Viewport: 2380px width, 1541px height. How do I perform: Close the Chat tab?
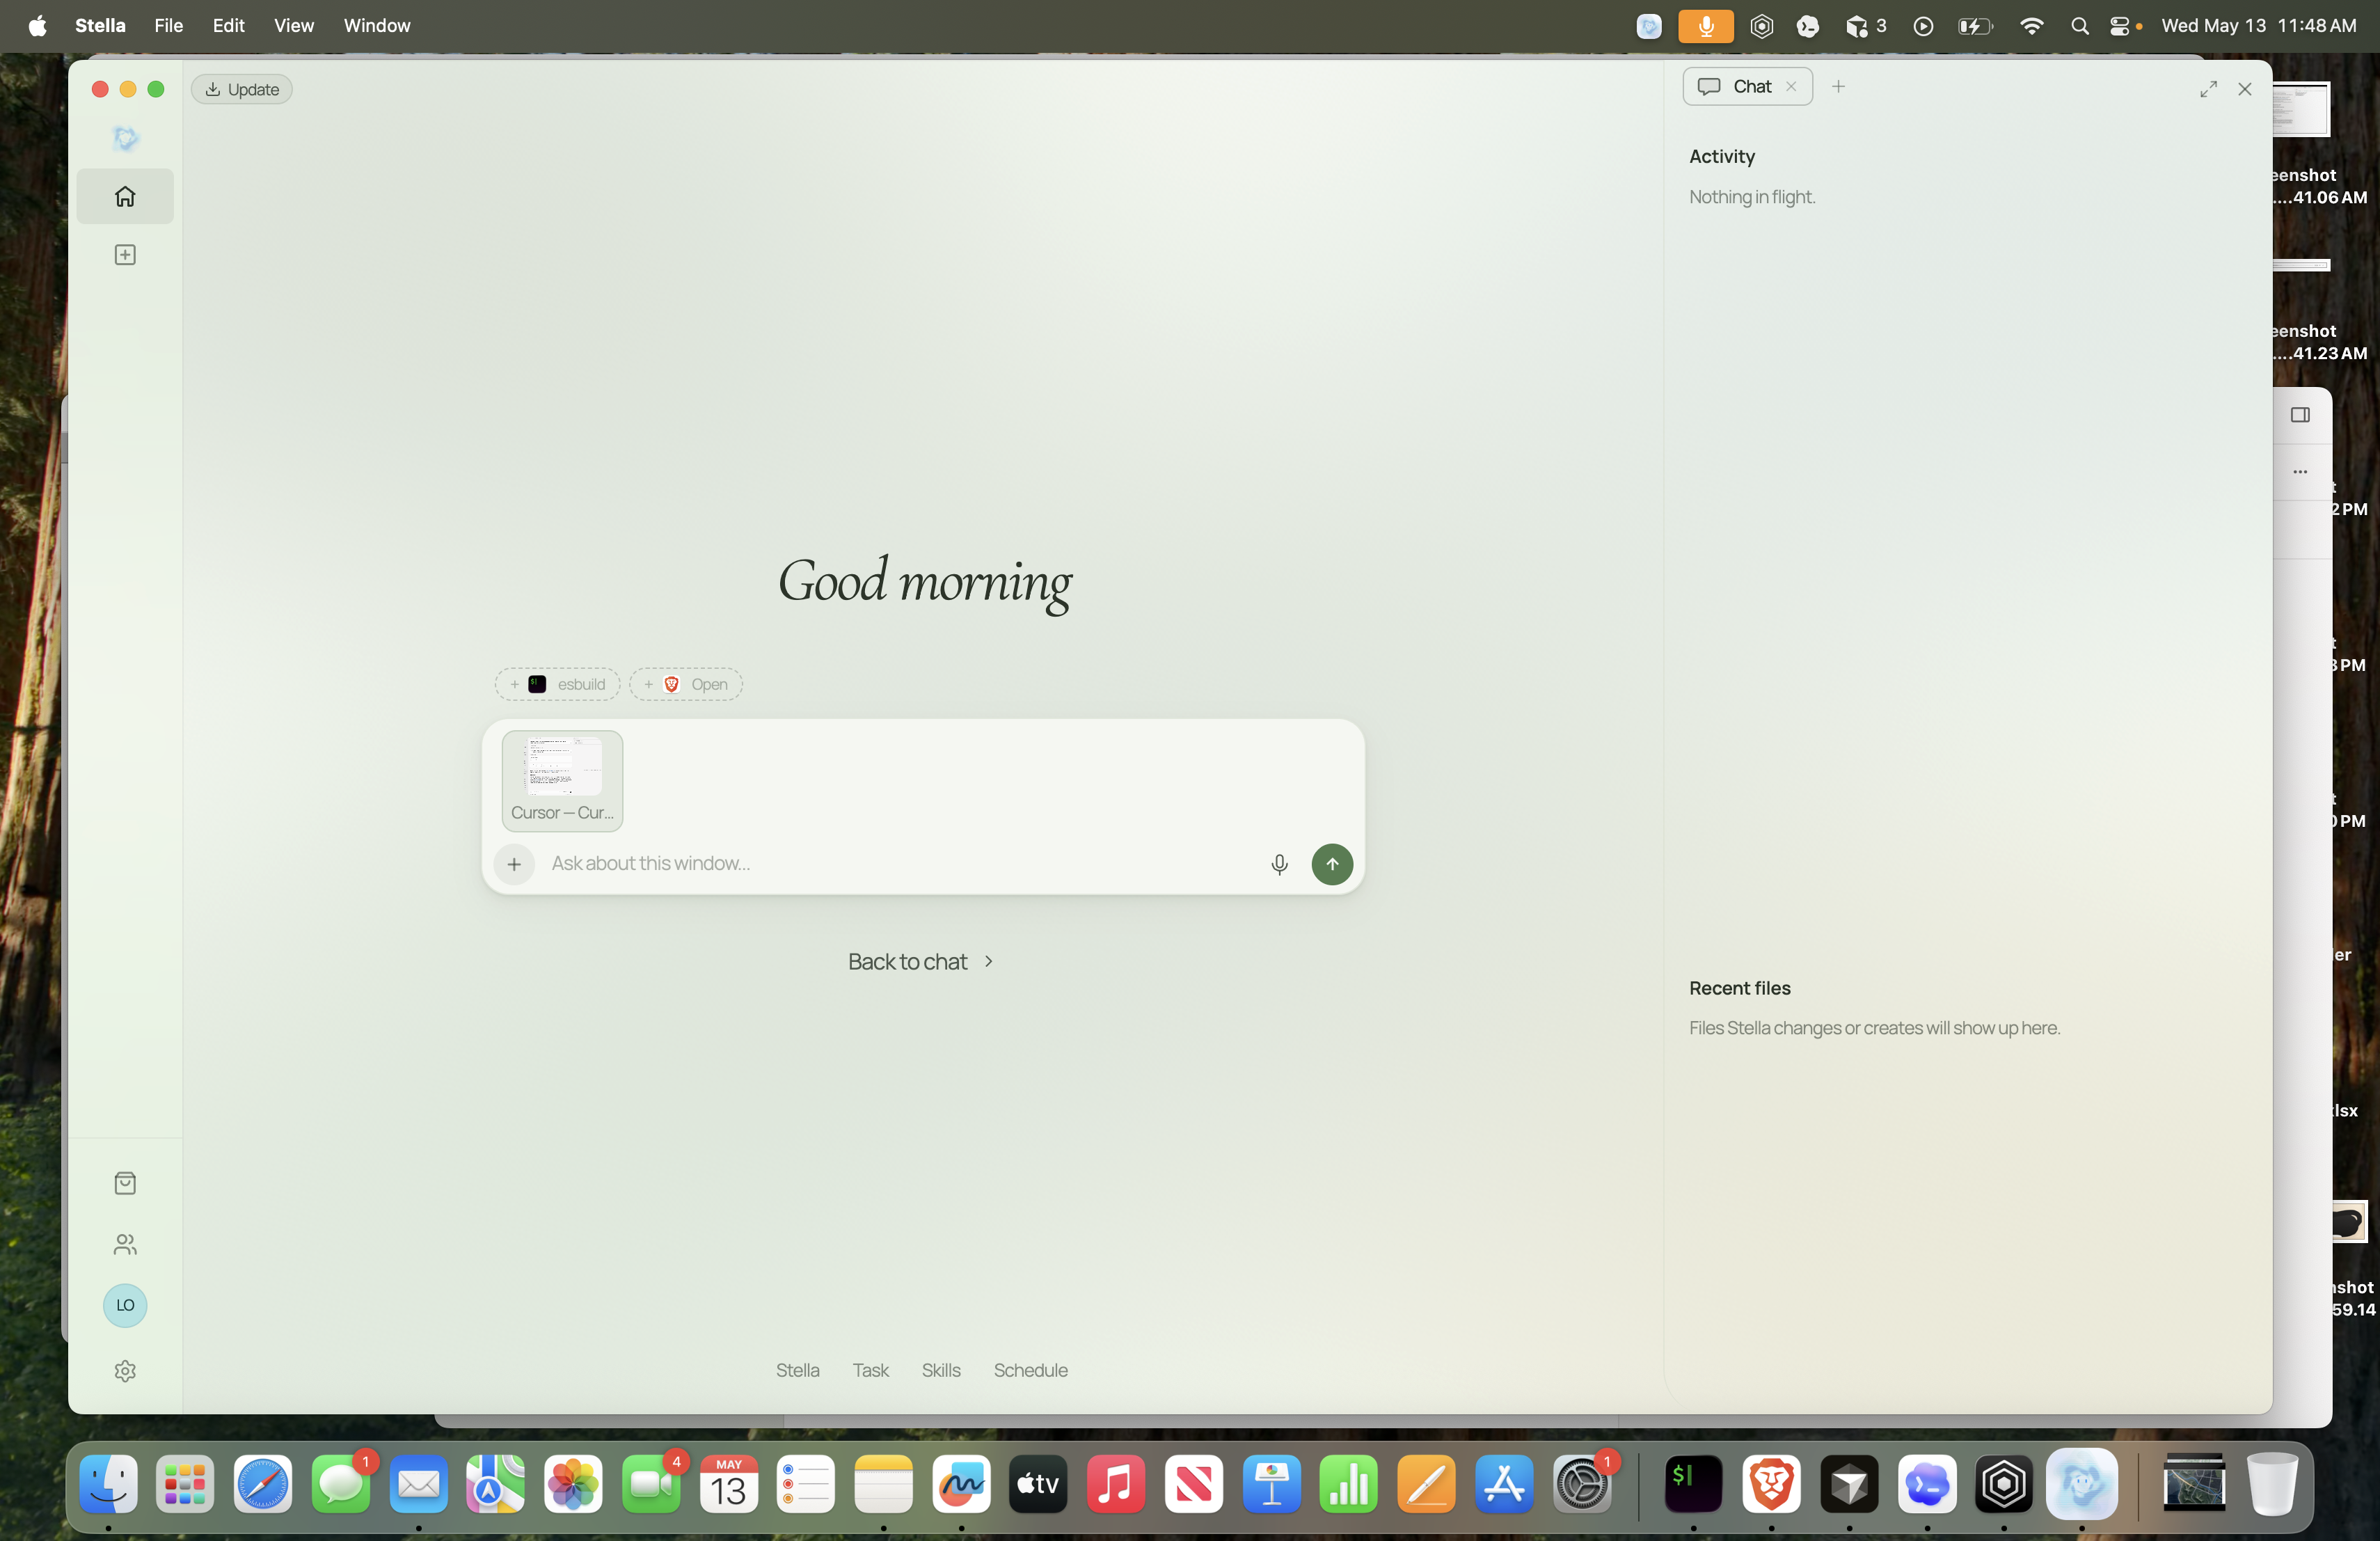tap(1791, 87)
